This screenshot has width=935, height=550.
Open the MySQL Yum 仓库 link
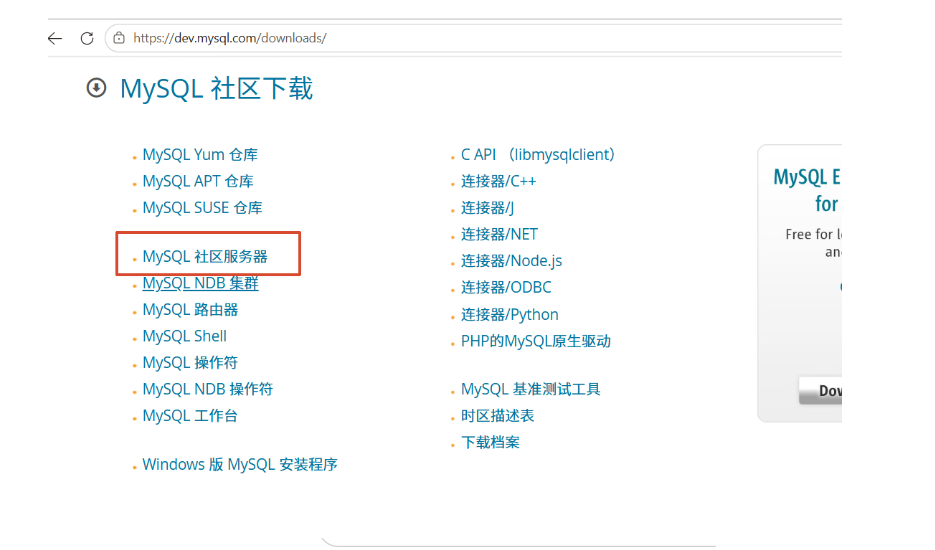200,155
